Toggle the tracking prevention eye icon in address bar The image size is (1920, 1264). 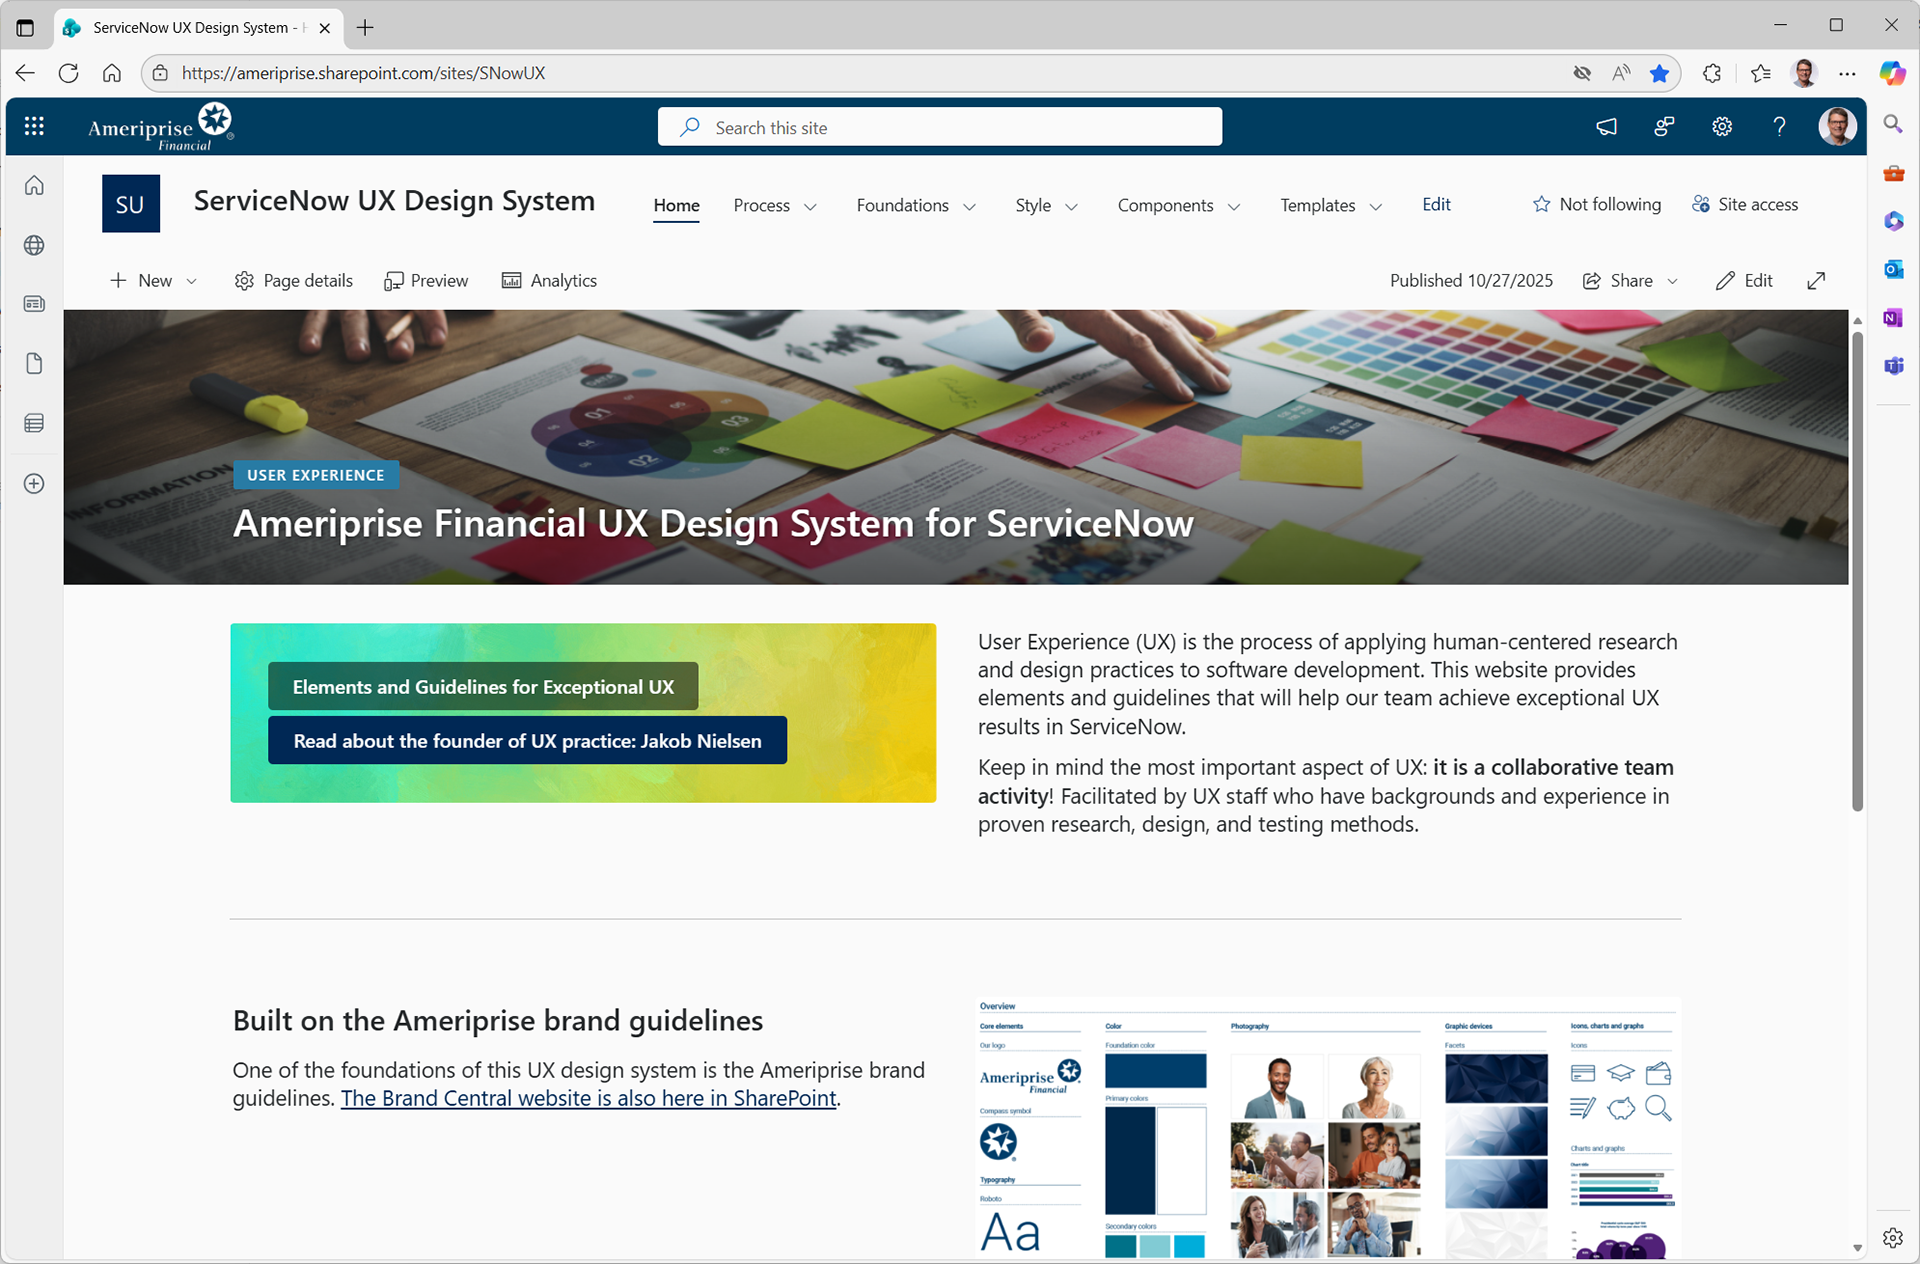click(1582, 73)
